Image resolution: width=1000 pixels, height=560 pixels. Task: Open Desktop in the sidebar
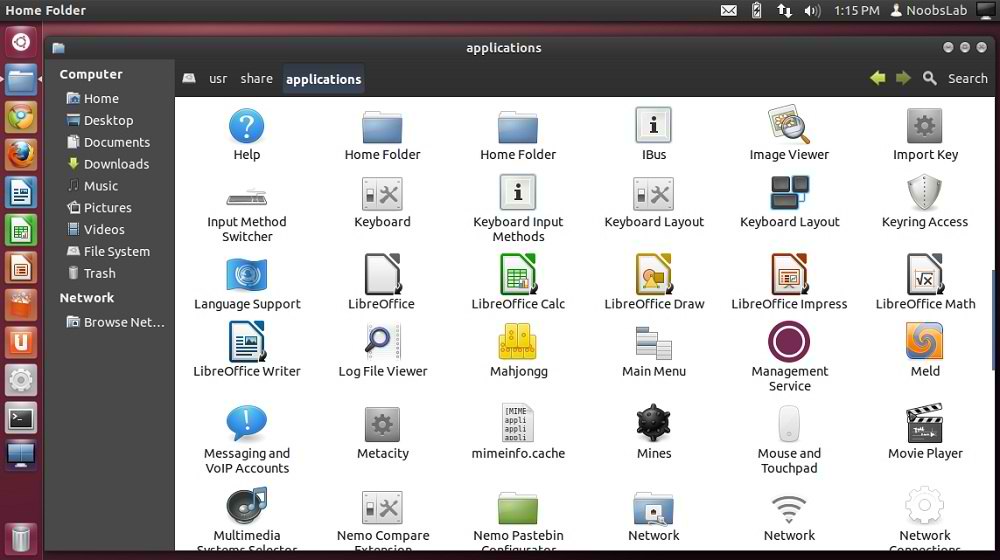pyautogui.click(x=108, y=120)
